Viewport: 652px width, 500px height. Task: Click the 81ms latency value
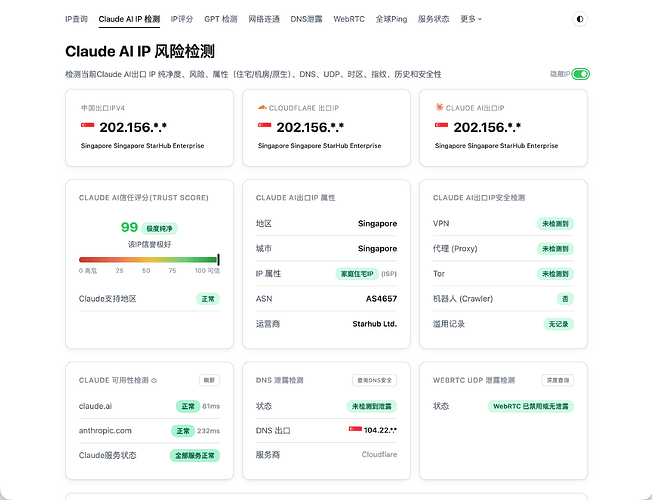pos(211,406)
